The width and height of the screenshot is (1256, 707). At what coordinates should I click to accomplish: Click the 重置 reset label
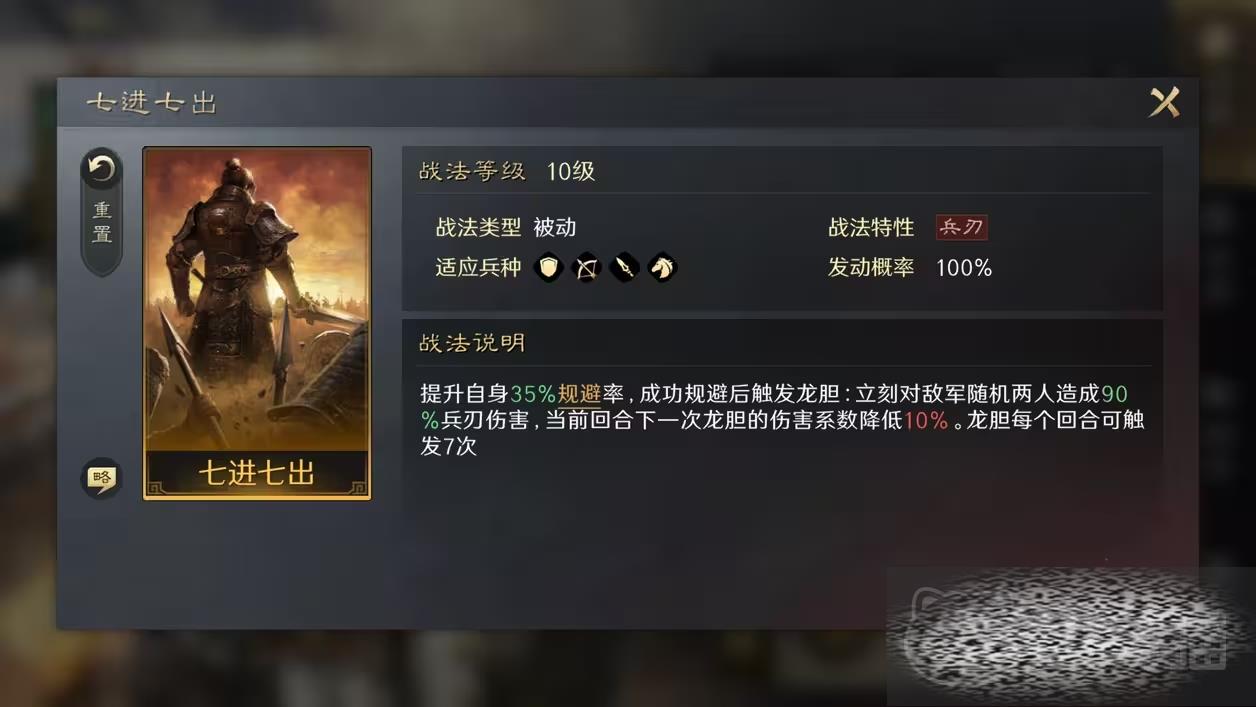[102, 223]
